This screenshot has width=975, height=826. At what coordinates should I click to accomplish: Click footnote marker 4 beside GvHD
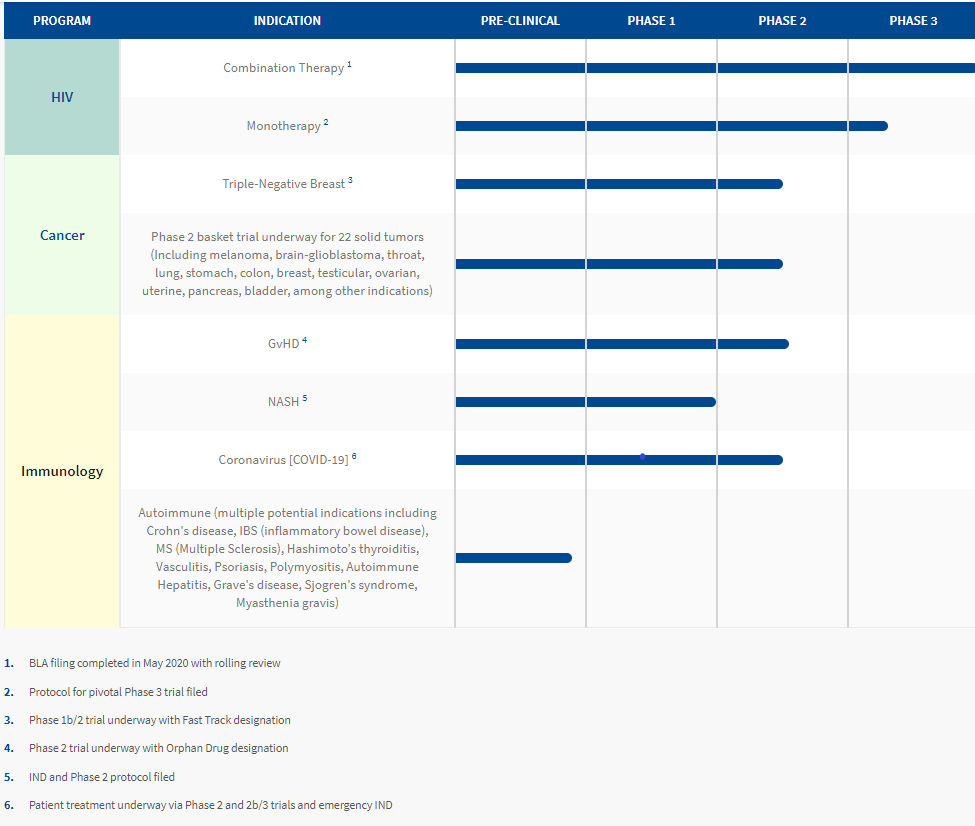click(306, 339)
